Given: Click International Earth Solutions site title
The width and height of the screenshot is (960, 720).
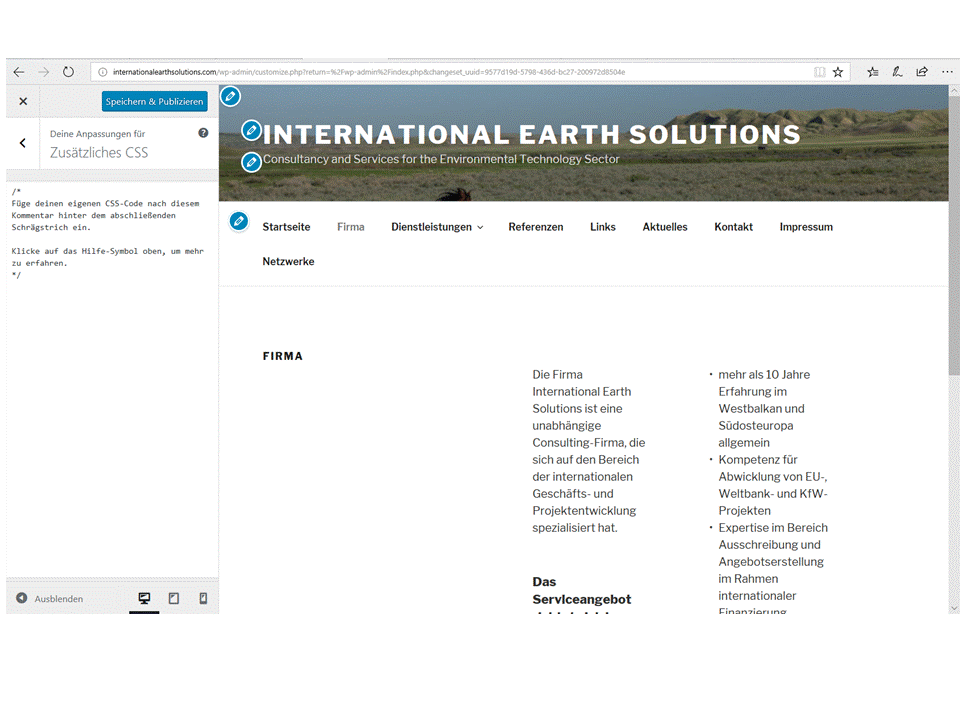Looking at the screenshot, I should 531,135.
